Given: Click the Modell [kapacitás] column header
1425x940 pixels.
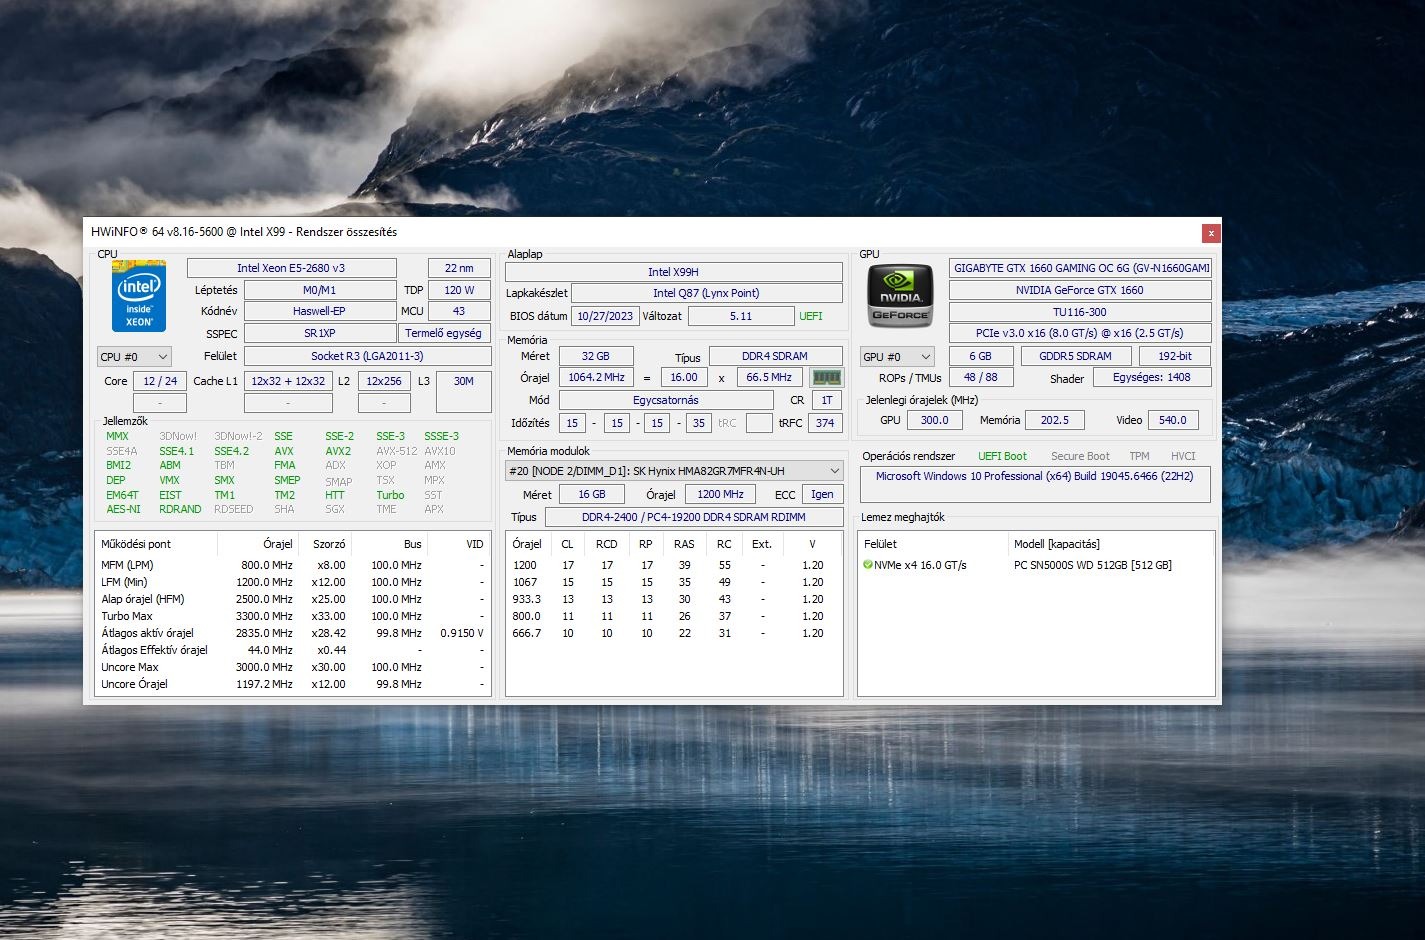Looking at the screenshot, I should point(1056,544).
